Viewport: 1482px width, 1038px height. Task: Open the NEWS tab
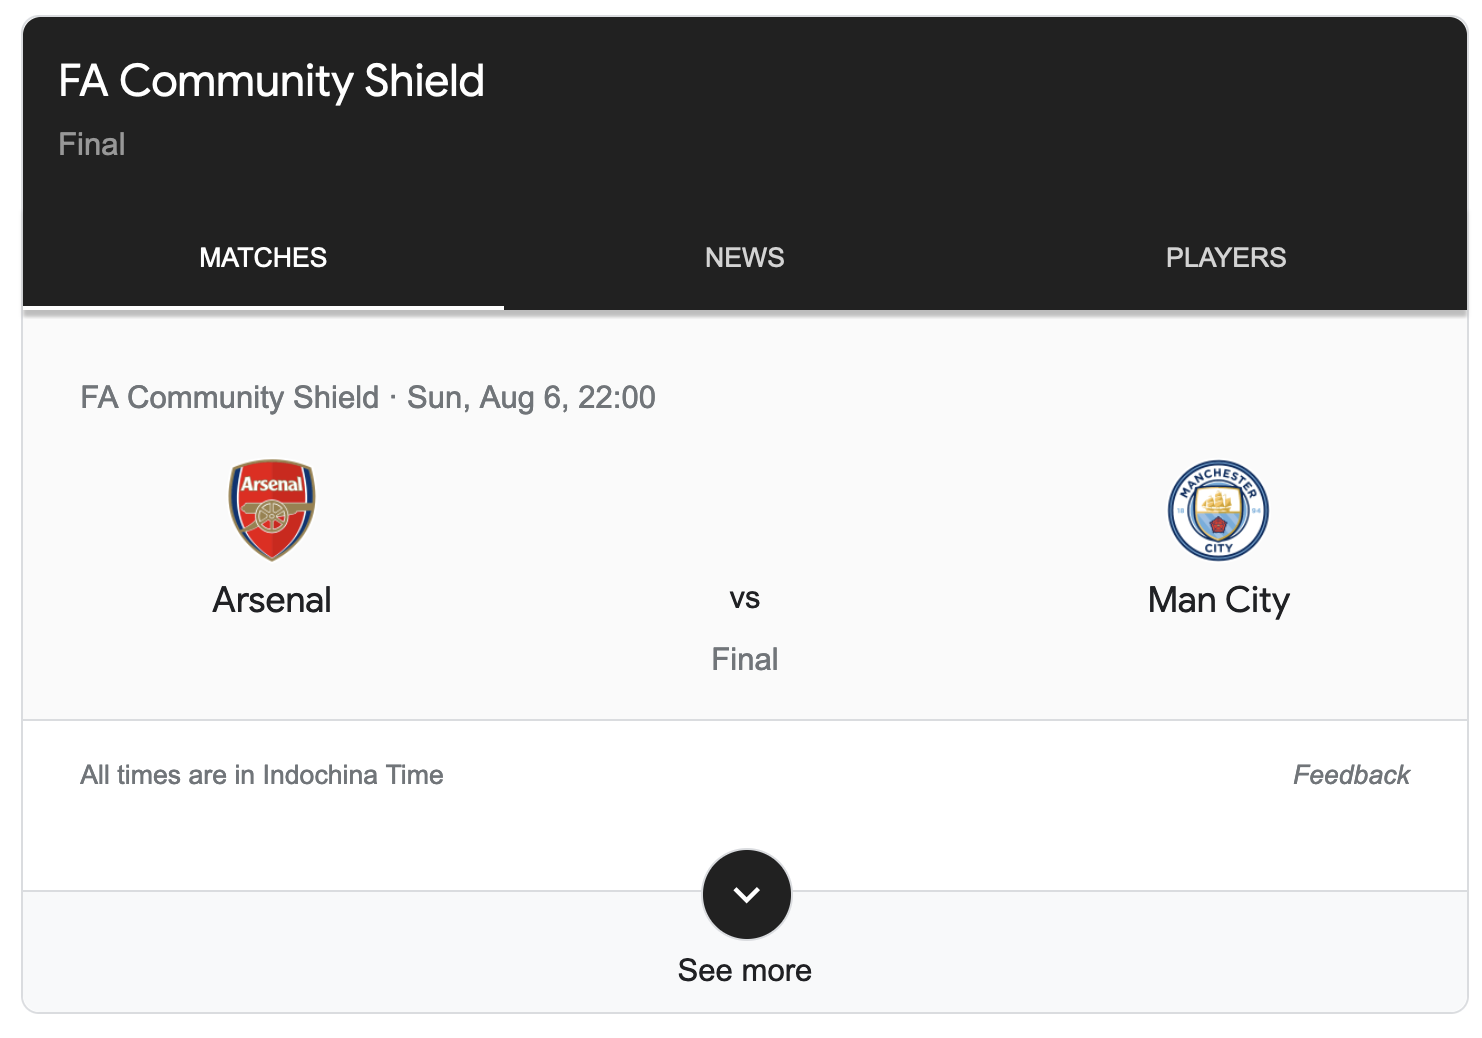(x=745, y=258)
